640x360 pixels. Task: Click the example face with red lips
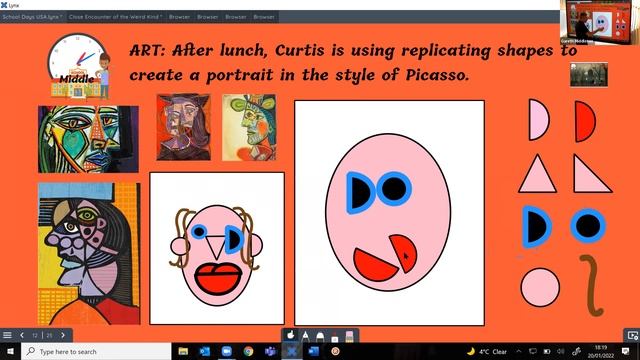coord(217,249)
